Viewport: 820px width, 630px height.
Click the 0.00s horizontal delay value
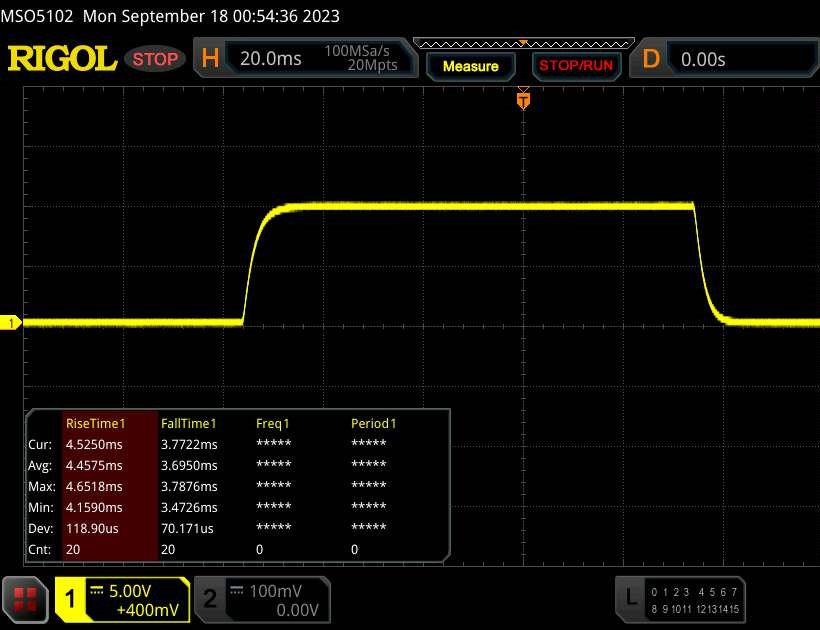coord(703,59)
